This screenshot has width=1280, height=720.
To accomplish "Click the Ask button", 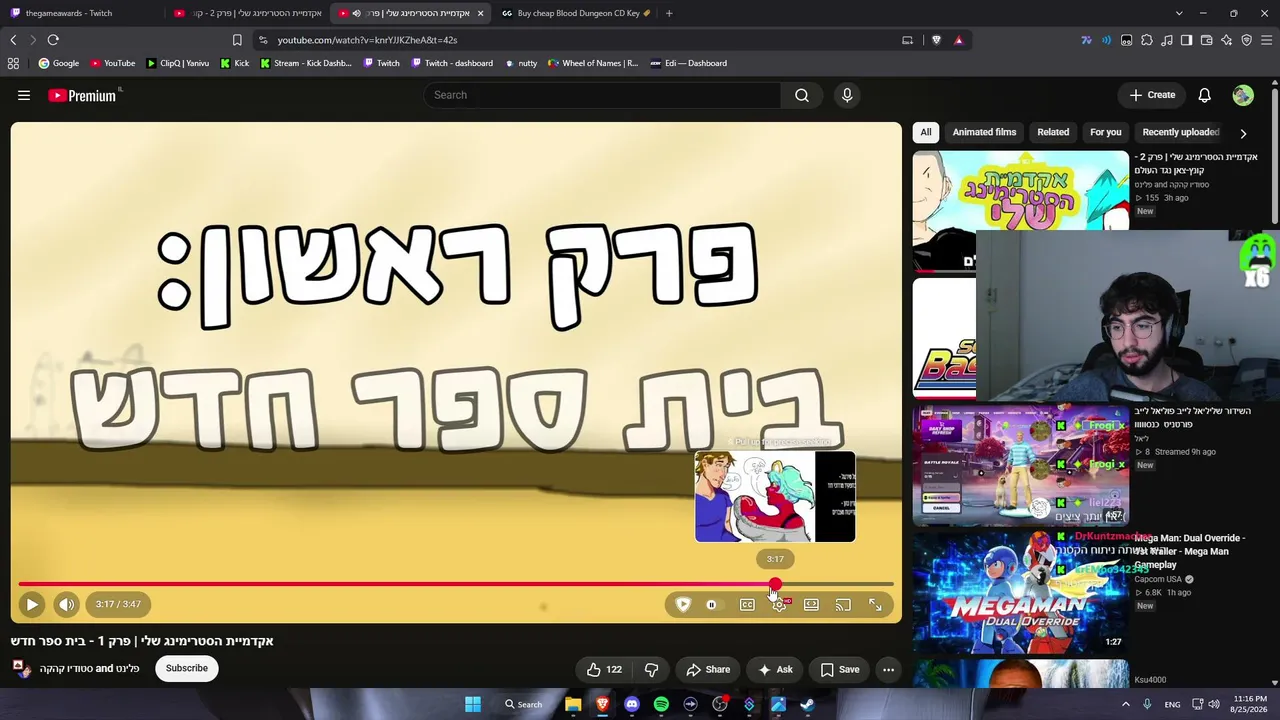I will [775, 670].
